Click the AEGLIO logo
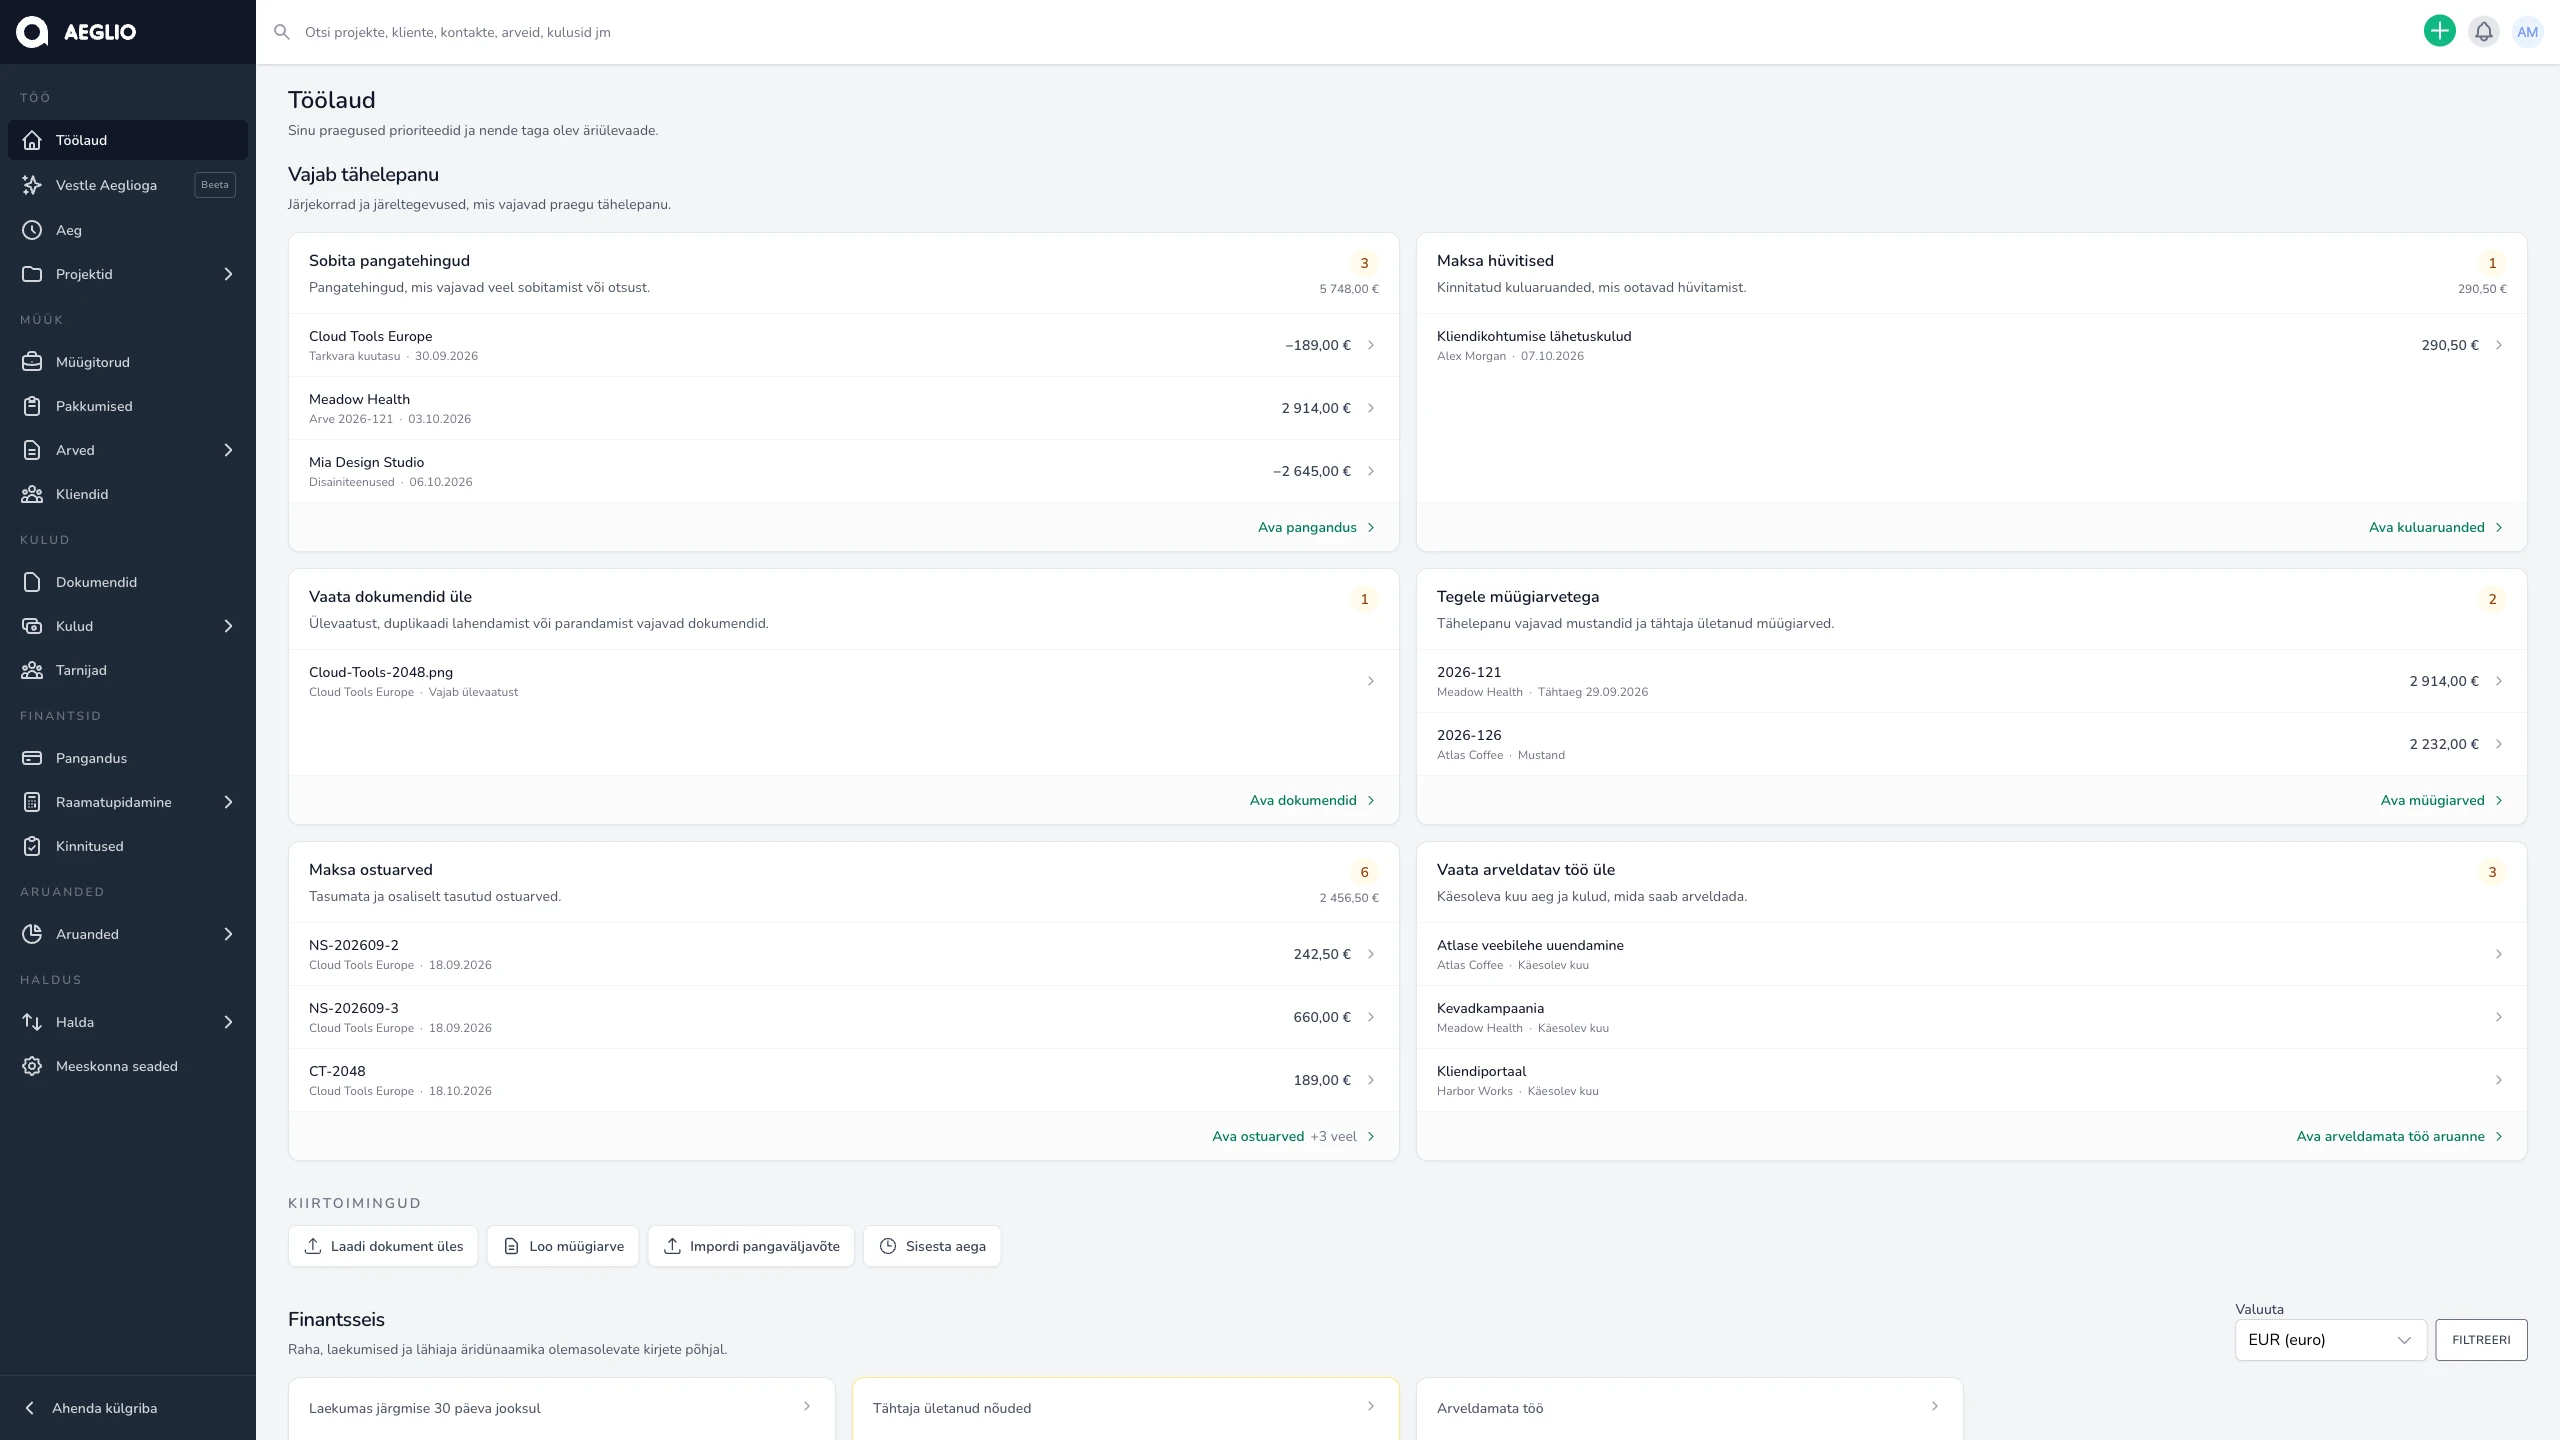 tap(76, 32)
